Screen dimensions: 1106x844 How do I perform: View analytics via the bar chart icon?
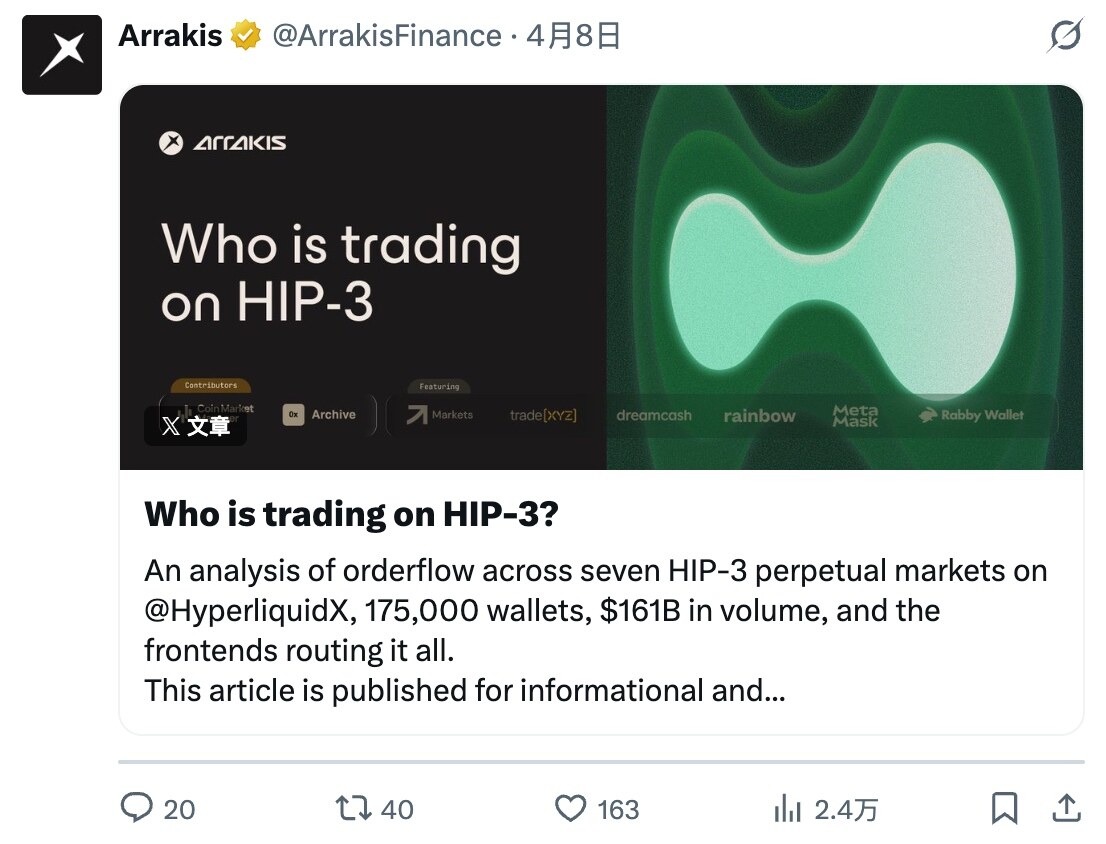pos(788,808)
